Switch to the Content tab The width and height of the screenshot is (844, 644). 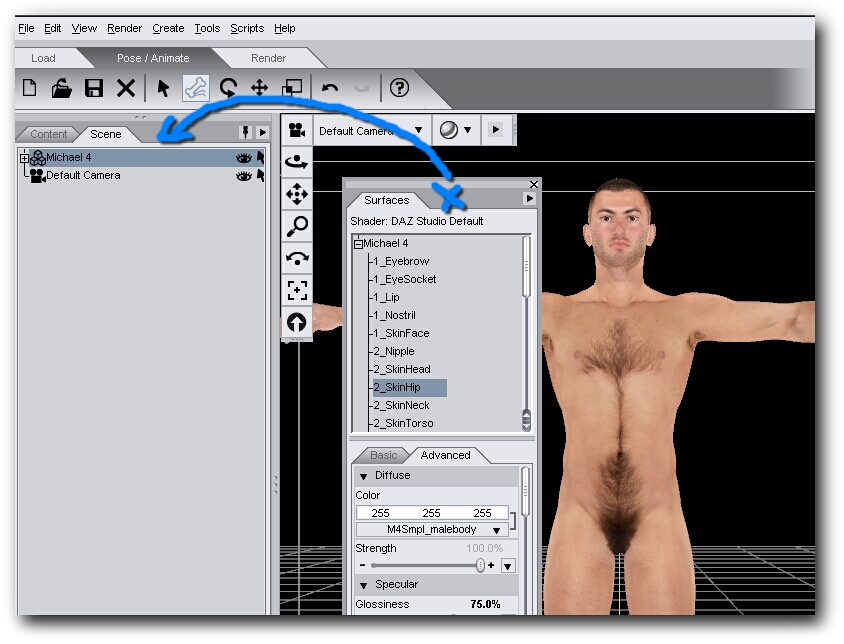[48, 134]
